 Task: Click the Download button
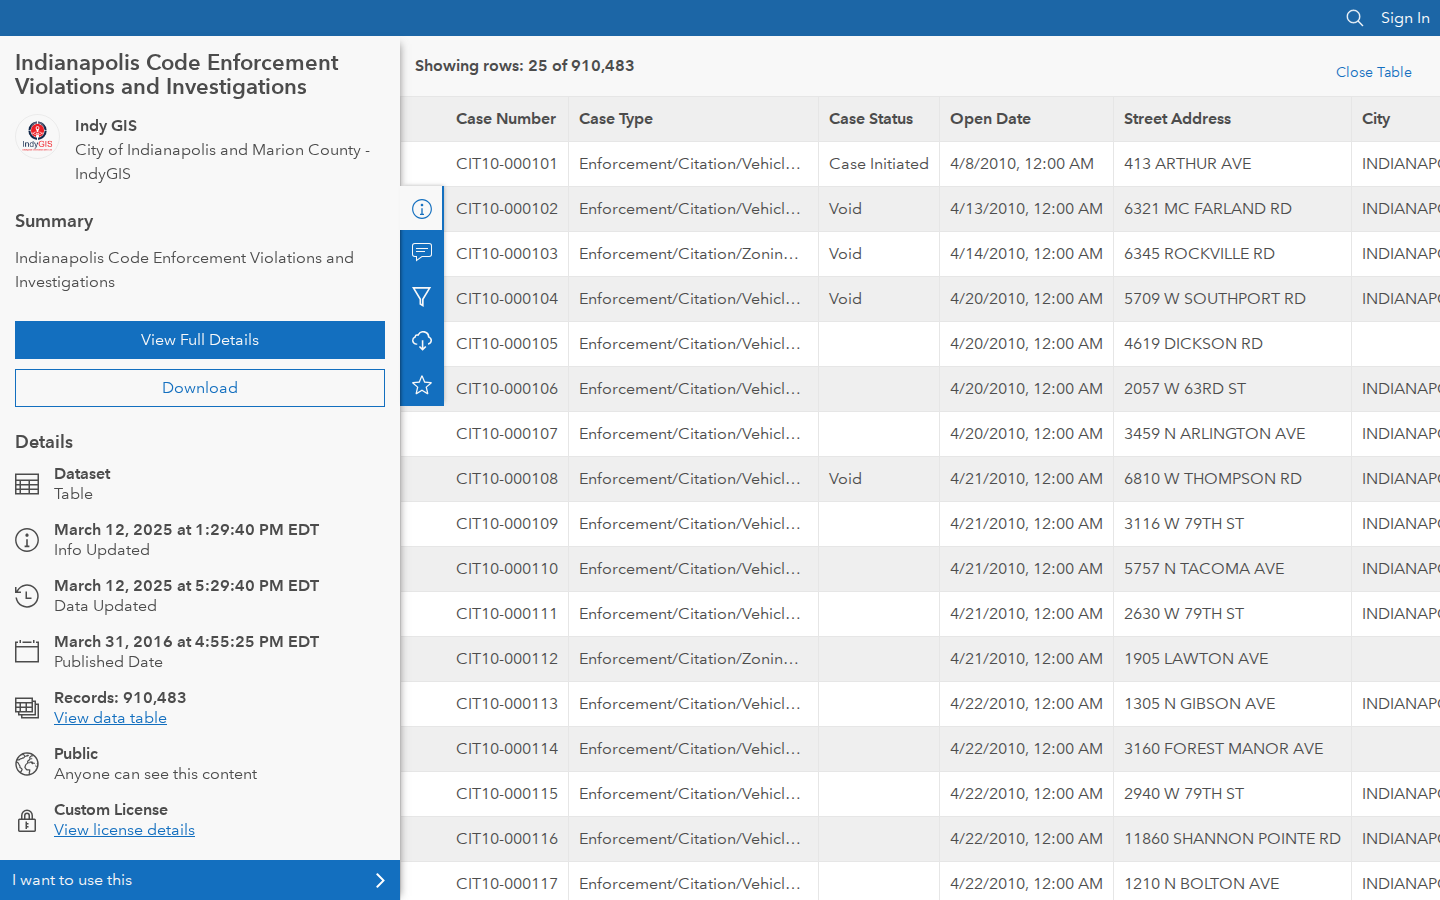[200, 388]
